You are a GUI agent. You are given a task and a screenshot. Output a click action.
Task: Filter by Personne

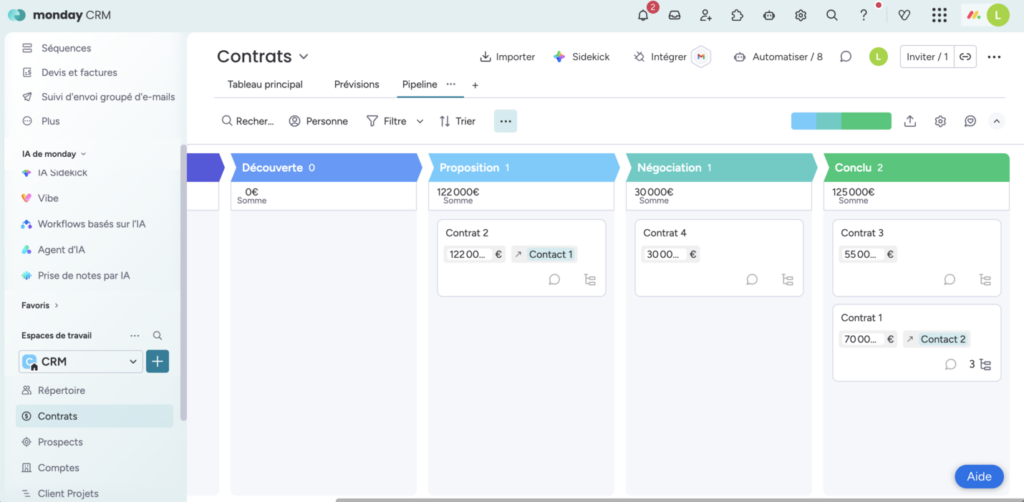point(318,121)
